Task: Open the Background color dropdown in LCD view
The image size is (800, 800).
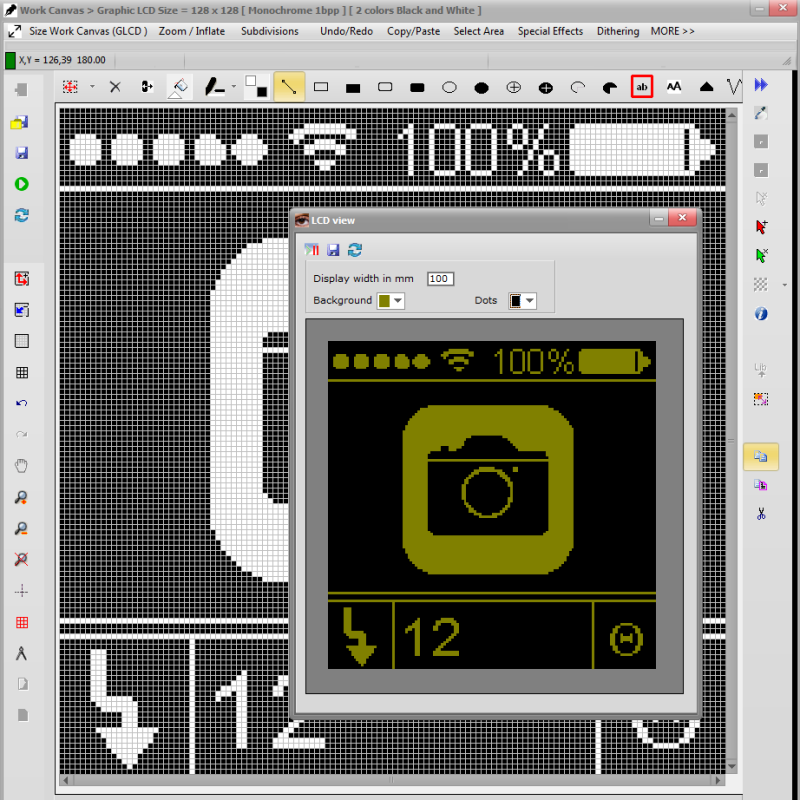Action: [x=398, y=301]
